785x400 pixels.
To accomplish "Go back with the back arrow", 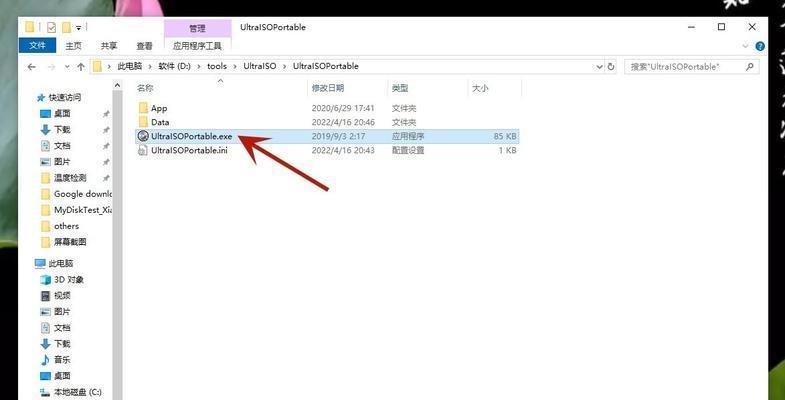I will [x=32, y=67].
